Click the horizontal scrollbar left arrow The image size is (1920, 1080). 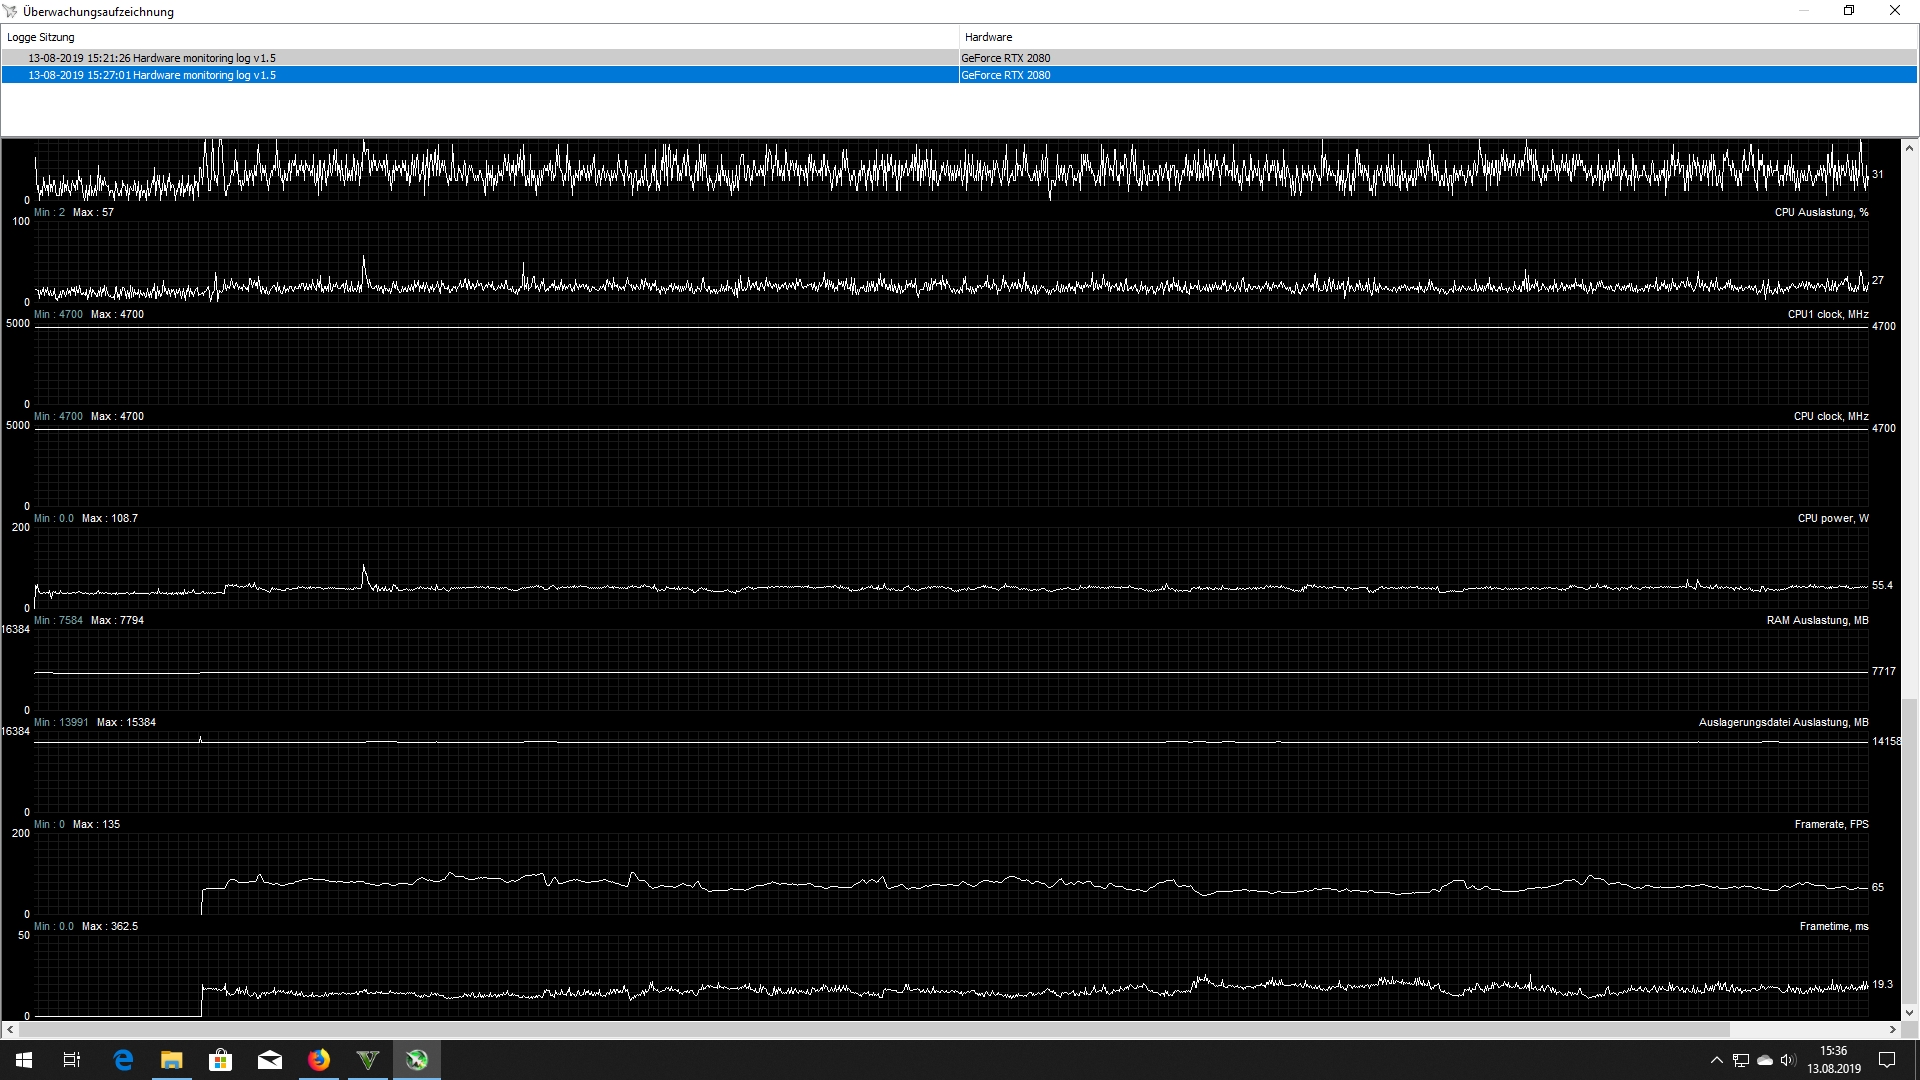point(10,1029)
